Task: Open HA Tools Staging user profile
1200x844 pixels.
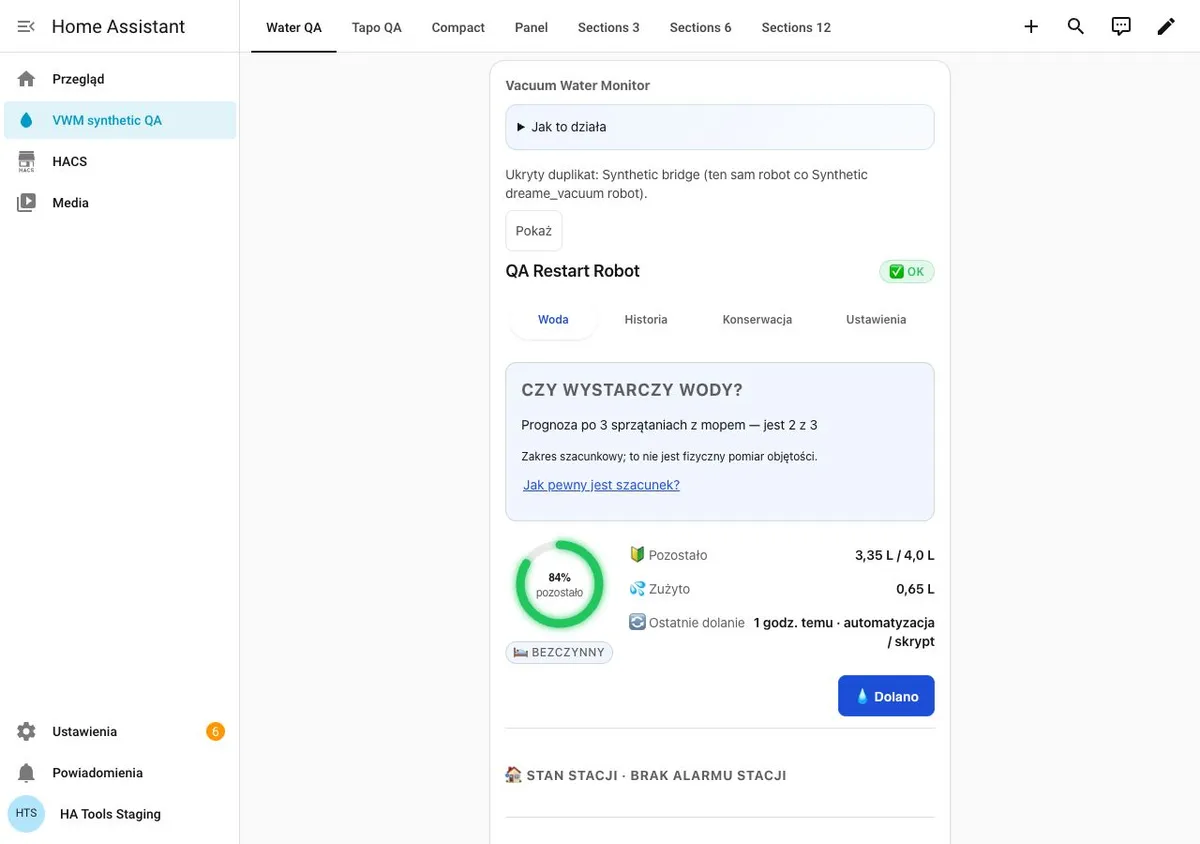Action: (120, 814)
